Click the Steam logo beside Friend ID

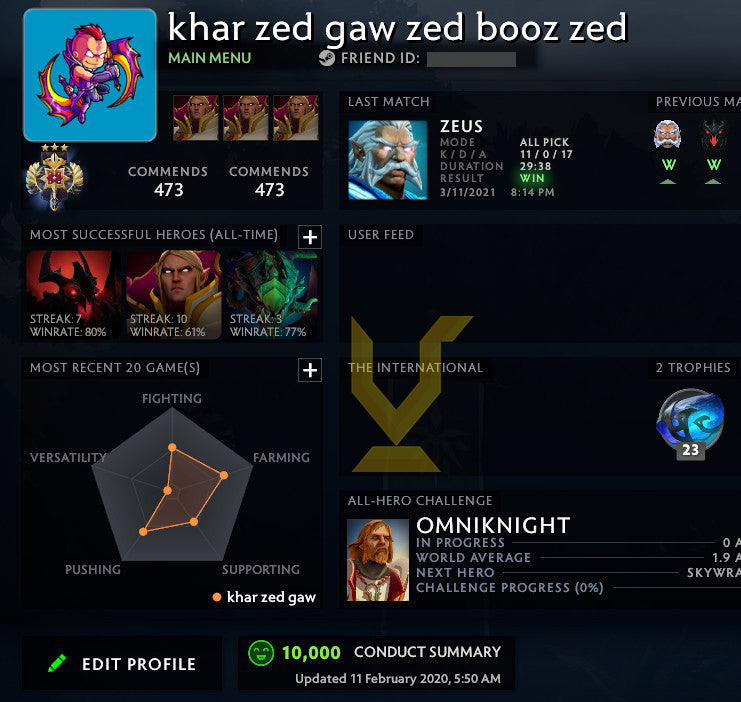pos(327,58)
